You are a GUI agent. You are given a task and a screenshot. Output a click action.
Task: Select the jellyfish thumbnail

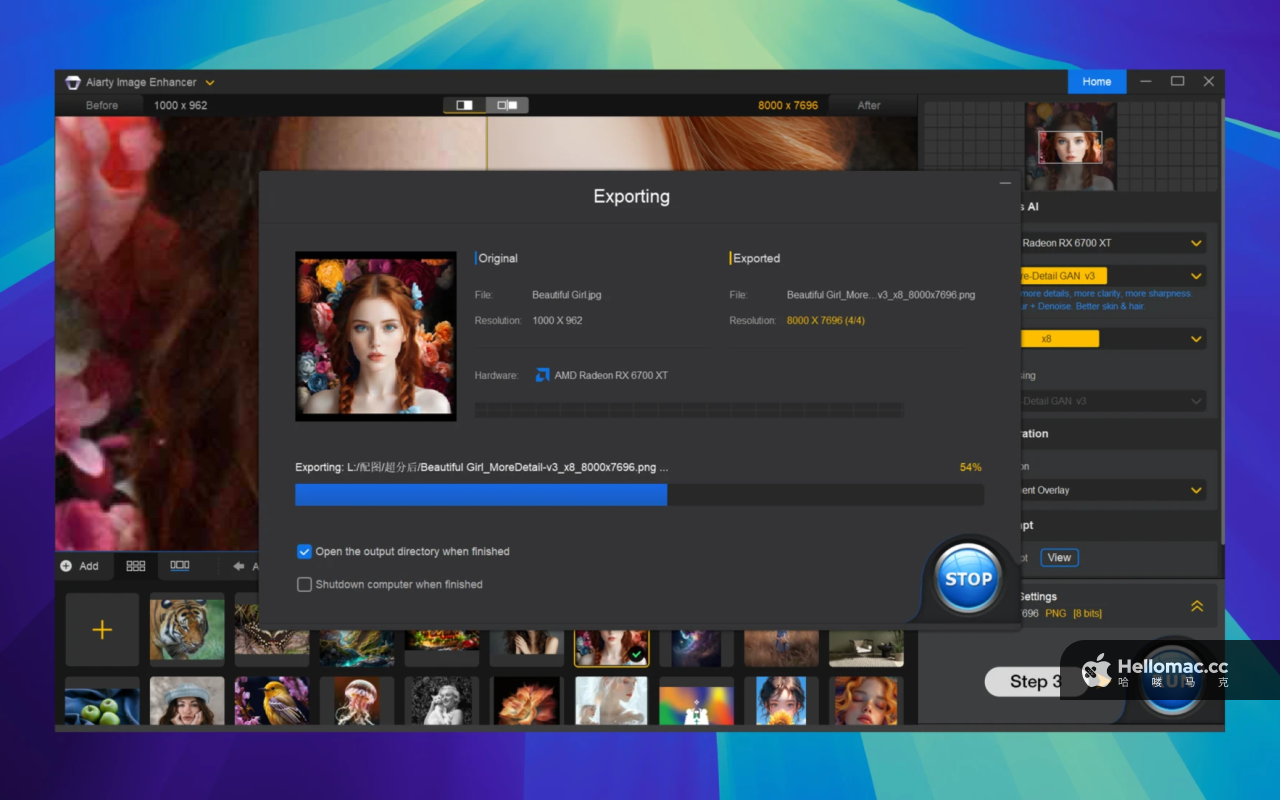[x=357, y=701]
